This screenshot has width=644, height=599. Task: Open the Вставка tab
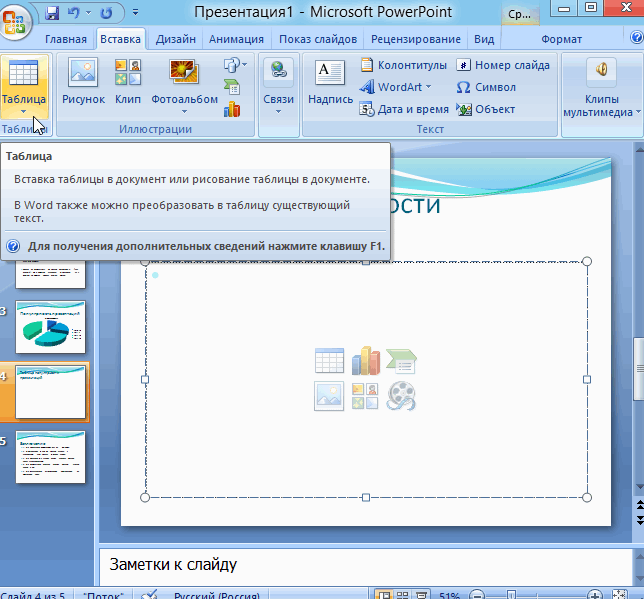pyautogui.click(x=120, y=39)
